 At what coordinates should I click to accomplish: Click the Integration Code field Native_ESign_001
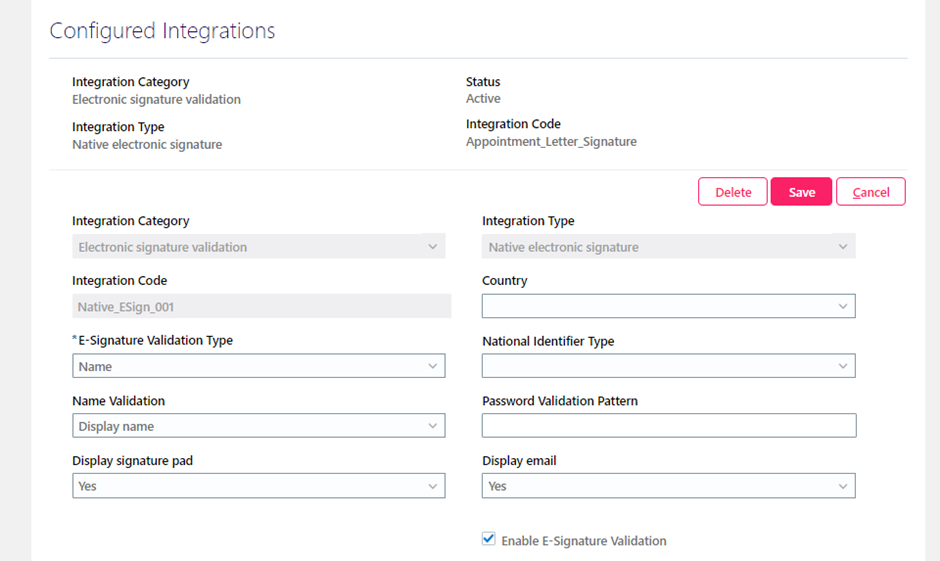[261, 306]
